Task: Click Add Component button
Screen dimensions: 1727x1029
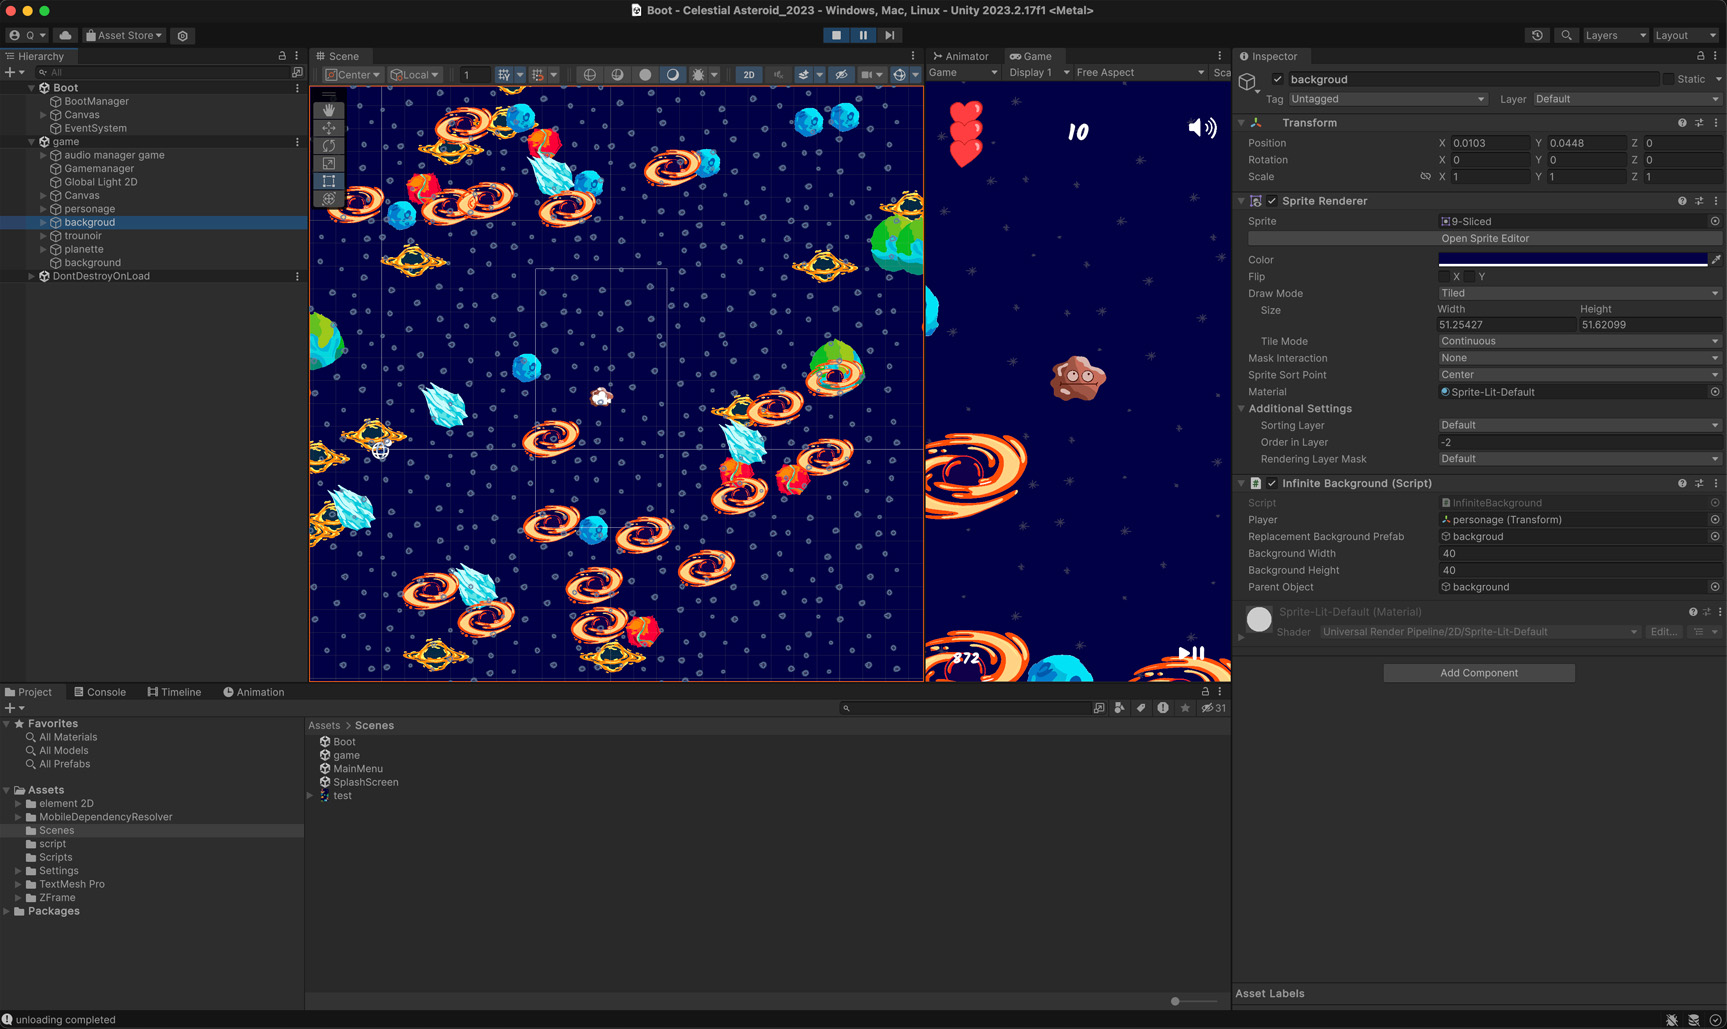Action: [1479, 673]
